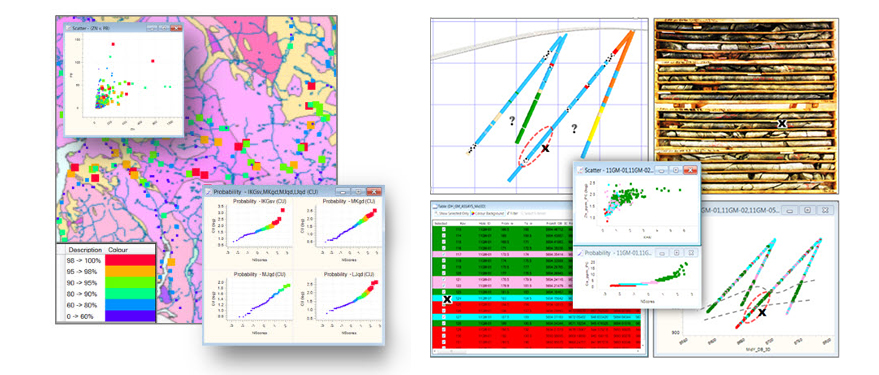Click the Scatter (ZN x PB) window title icon

[x=68, y=28]
